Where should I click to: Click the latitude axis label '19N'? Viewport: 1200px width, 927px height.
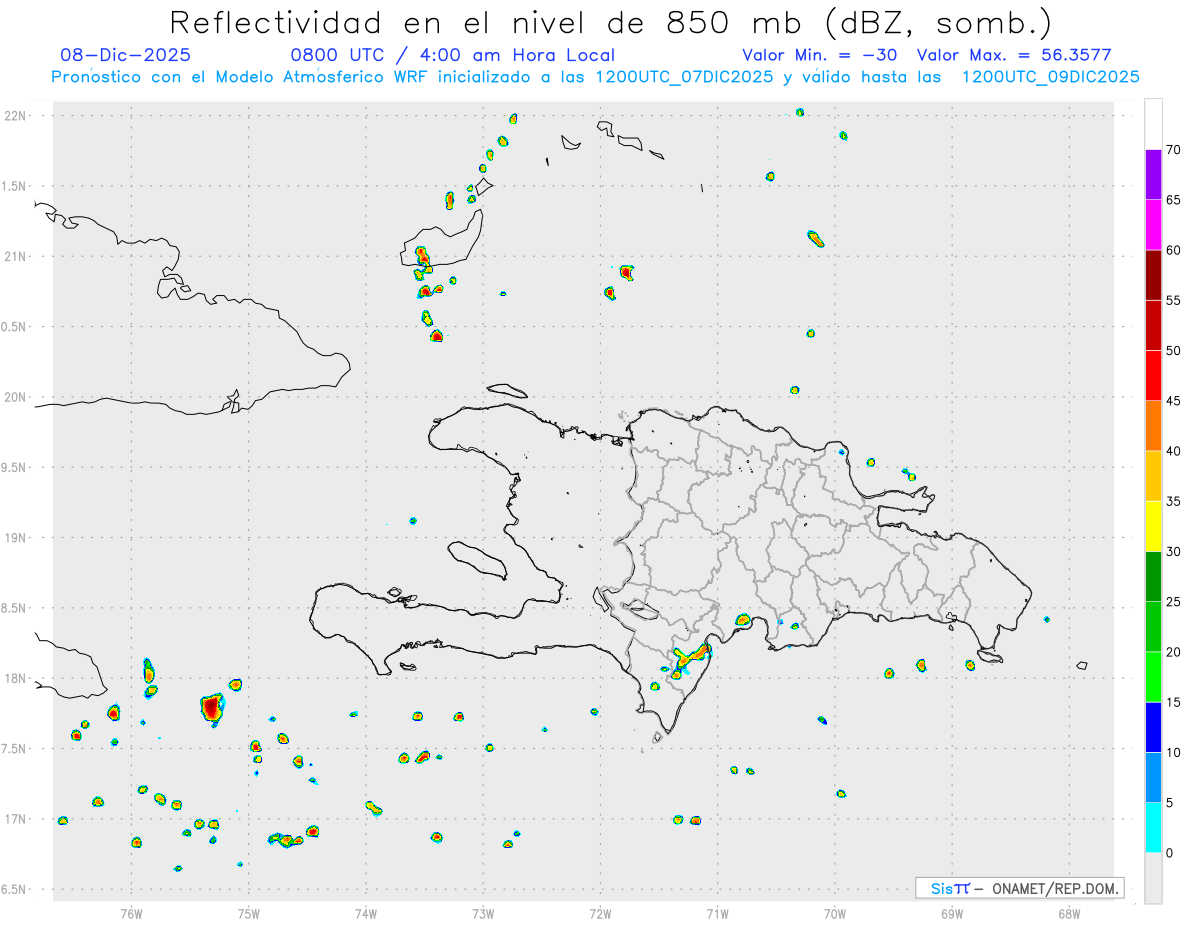[17, 538]
